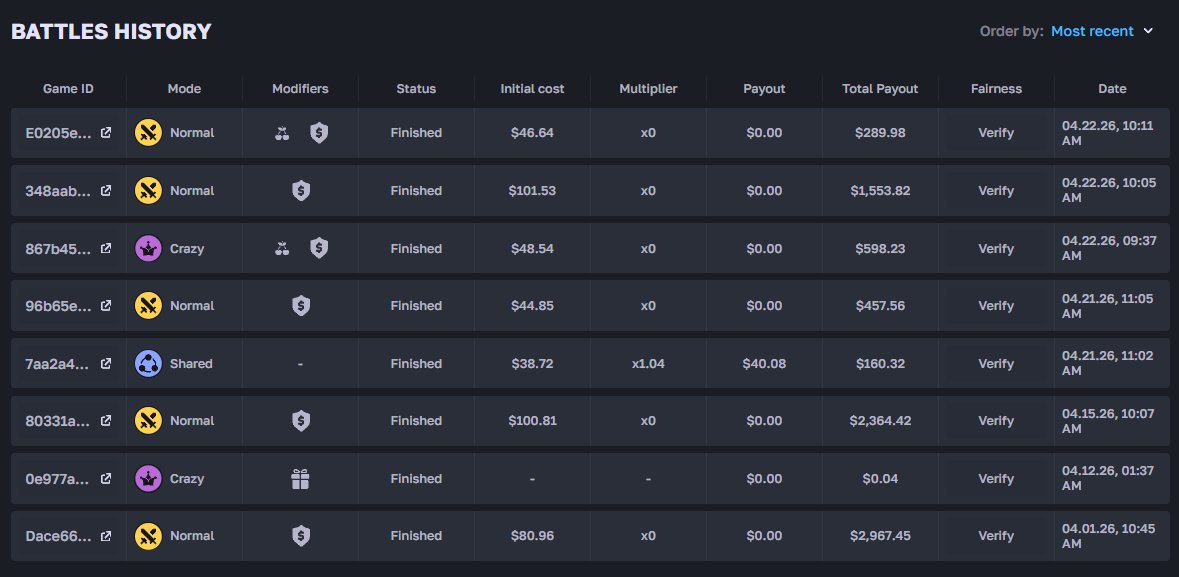
Task: Click the cherry modifier icon in E0205e row
Action: (x=282, y=133)
